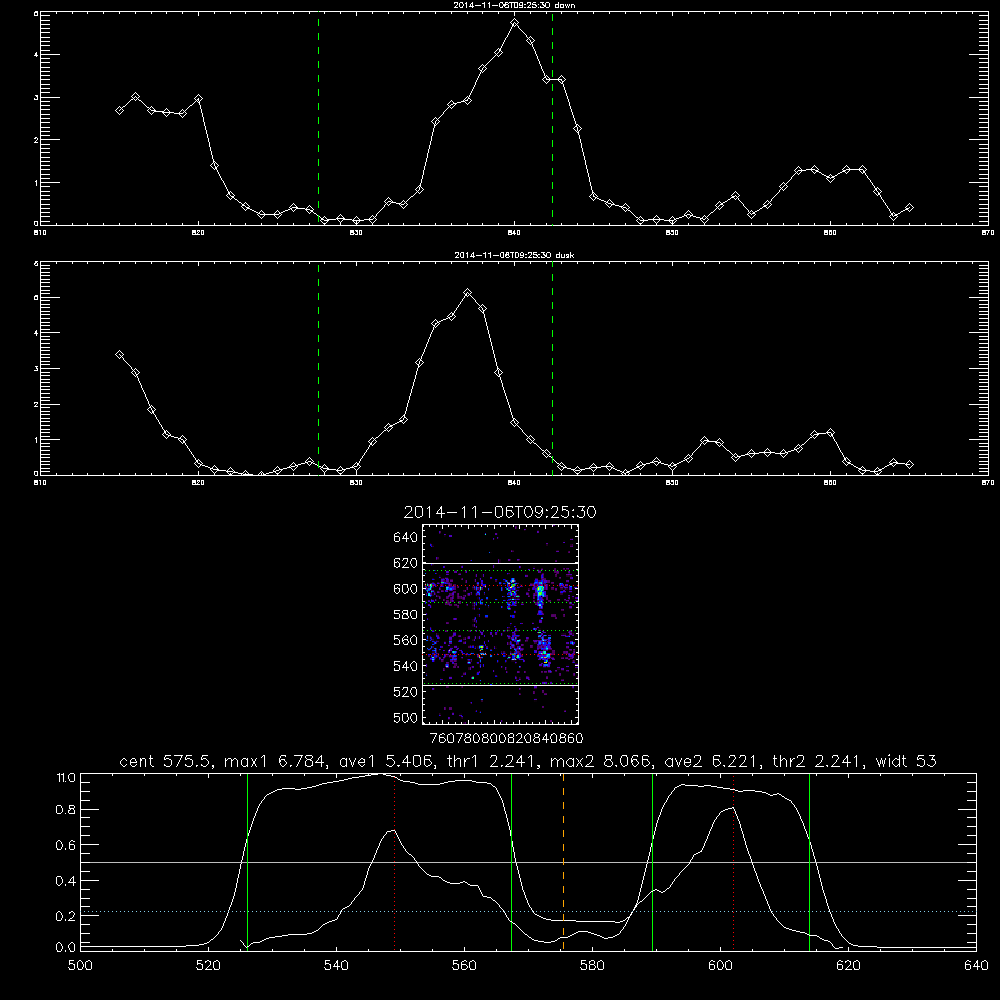Click the green vertical line near 567
The width and height of the screenshot is (1000, 1000).
coord(511,861)
